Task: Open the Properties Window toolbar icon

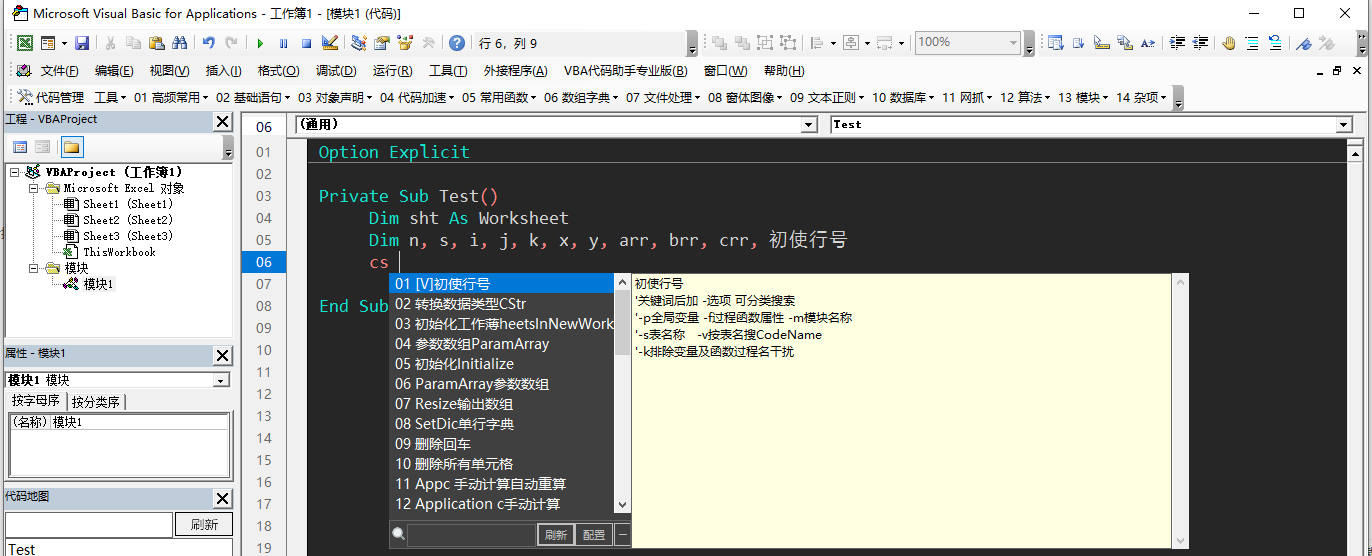Action: pyautogui.click(x=381, y=43)
